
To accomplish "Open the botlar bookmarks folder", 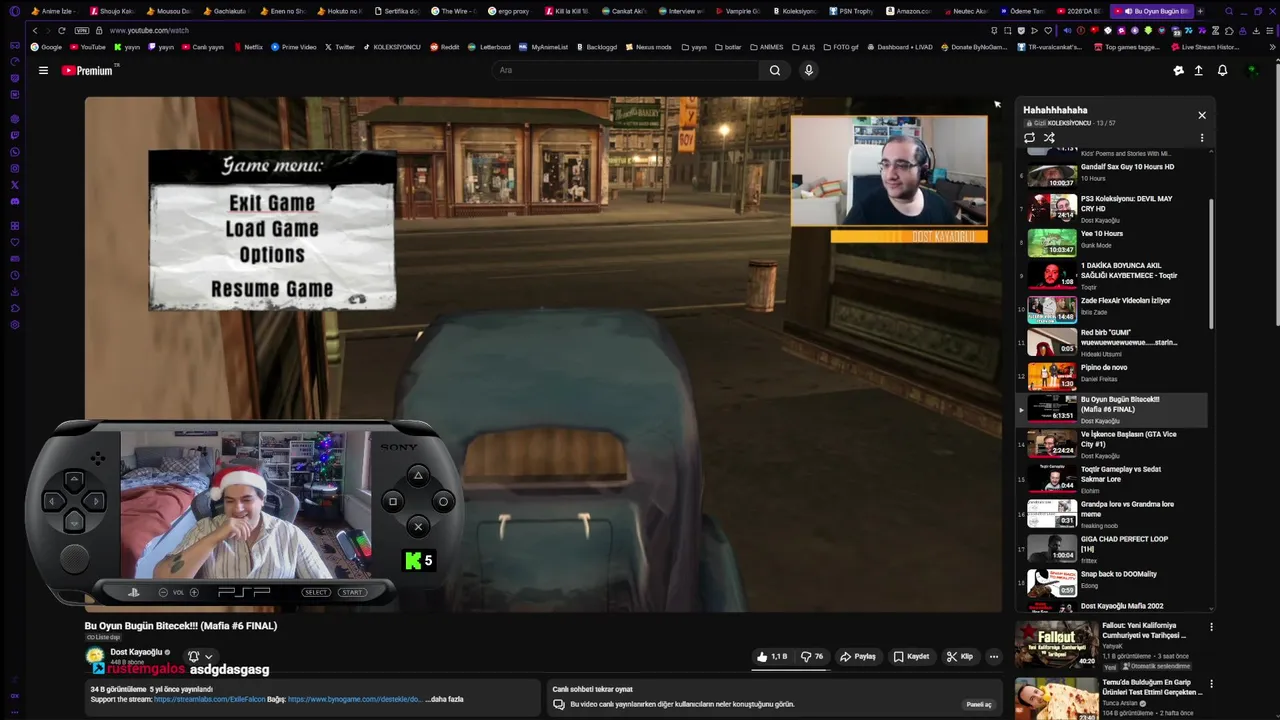I will pyautogui.click(x=728, y=47).
